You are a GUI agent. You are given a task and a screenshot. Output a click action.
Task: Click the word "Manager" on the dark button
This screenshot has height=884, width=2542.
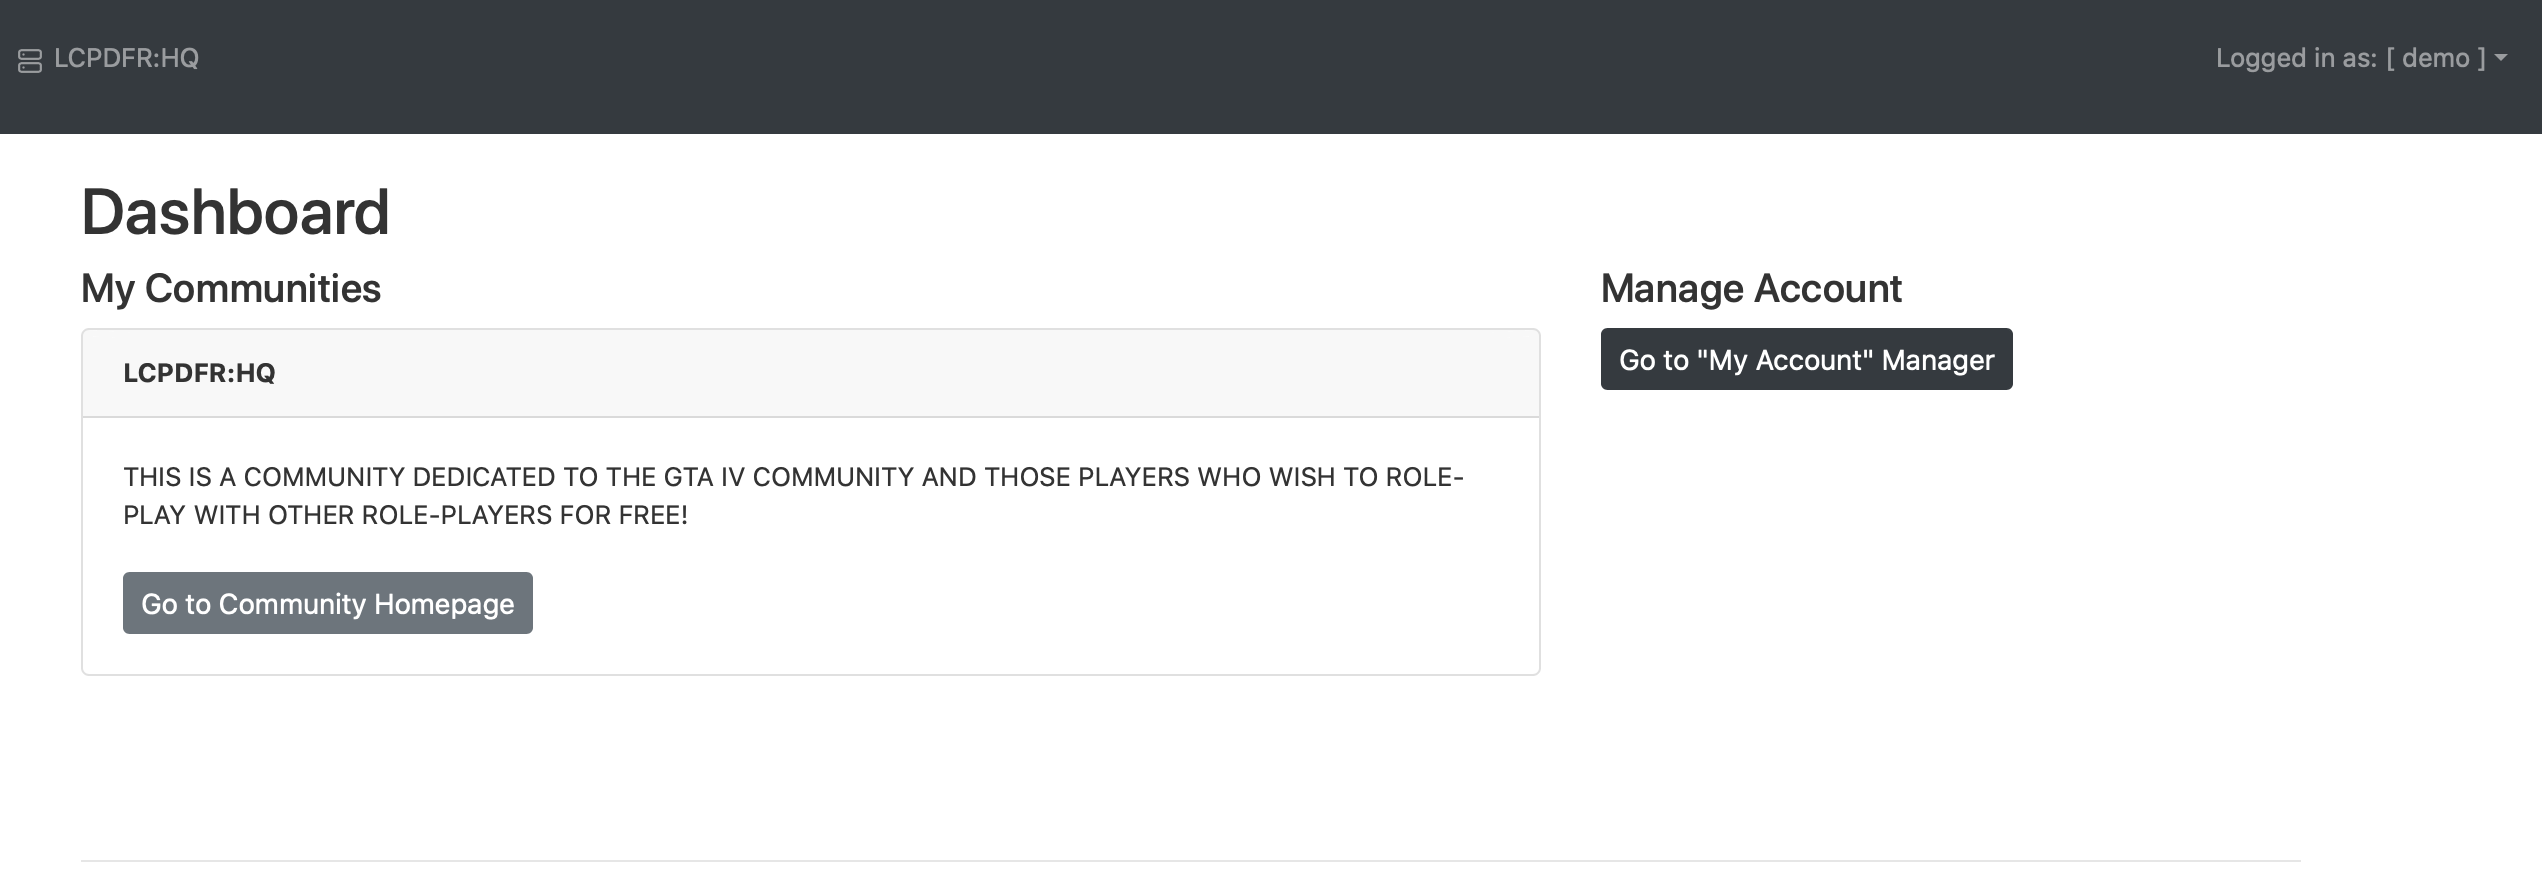coord(1937,360)
